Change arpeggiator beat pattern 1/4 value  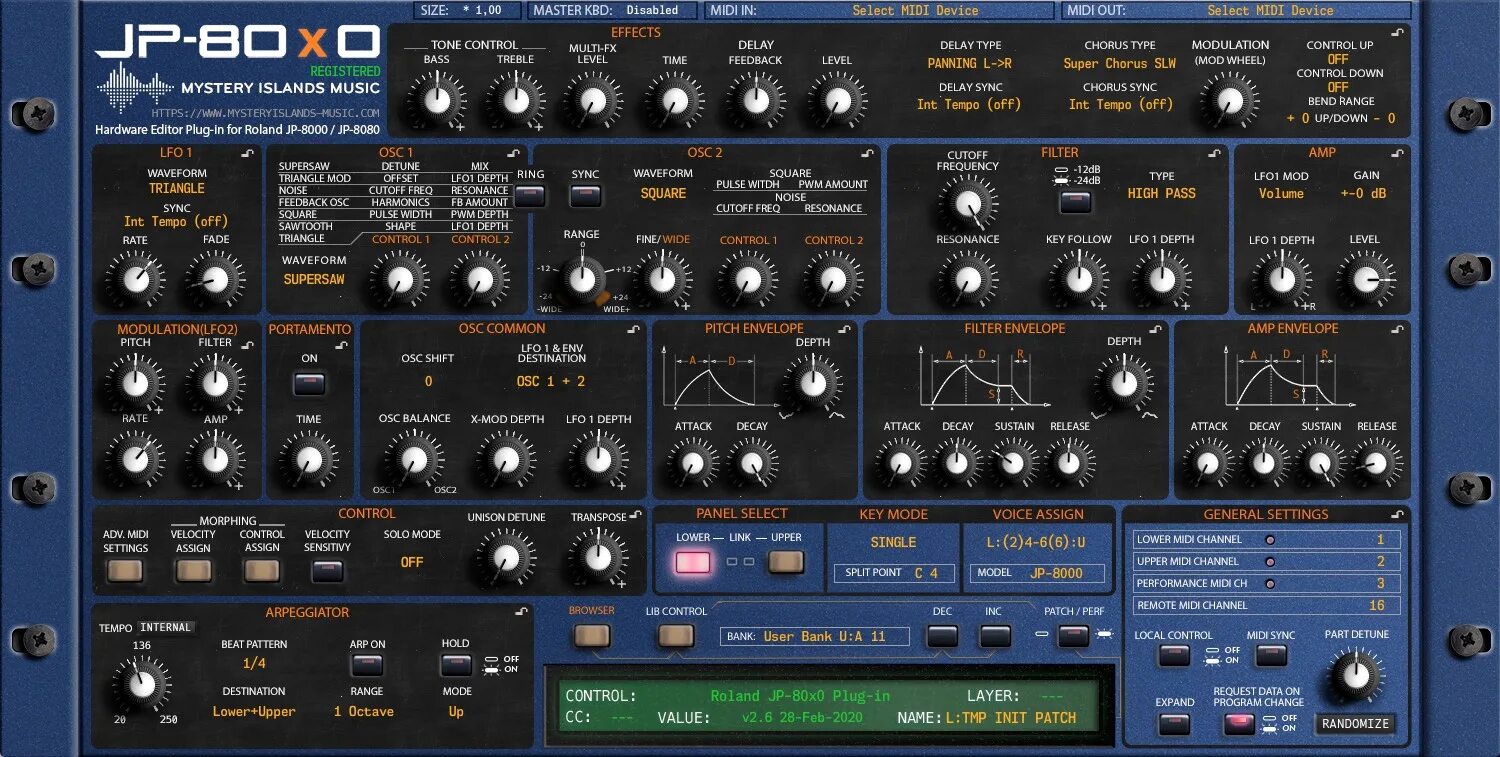pyautogui.click(x=254, y=664)
